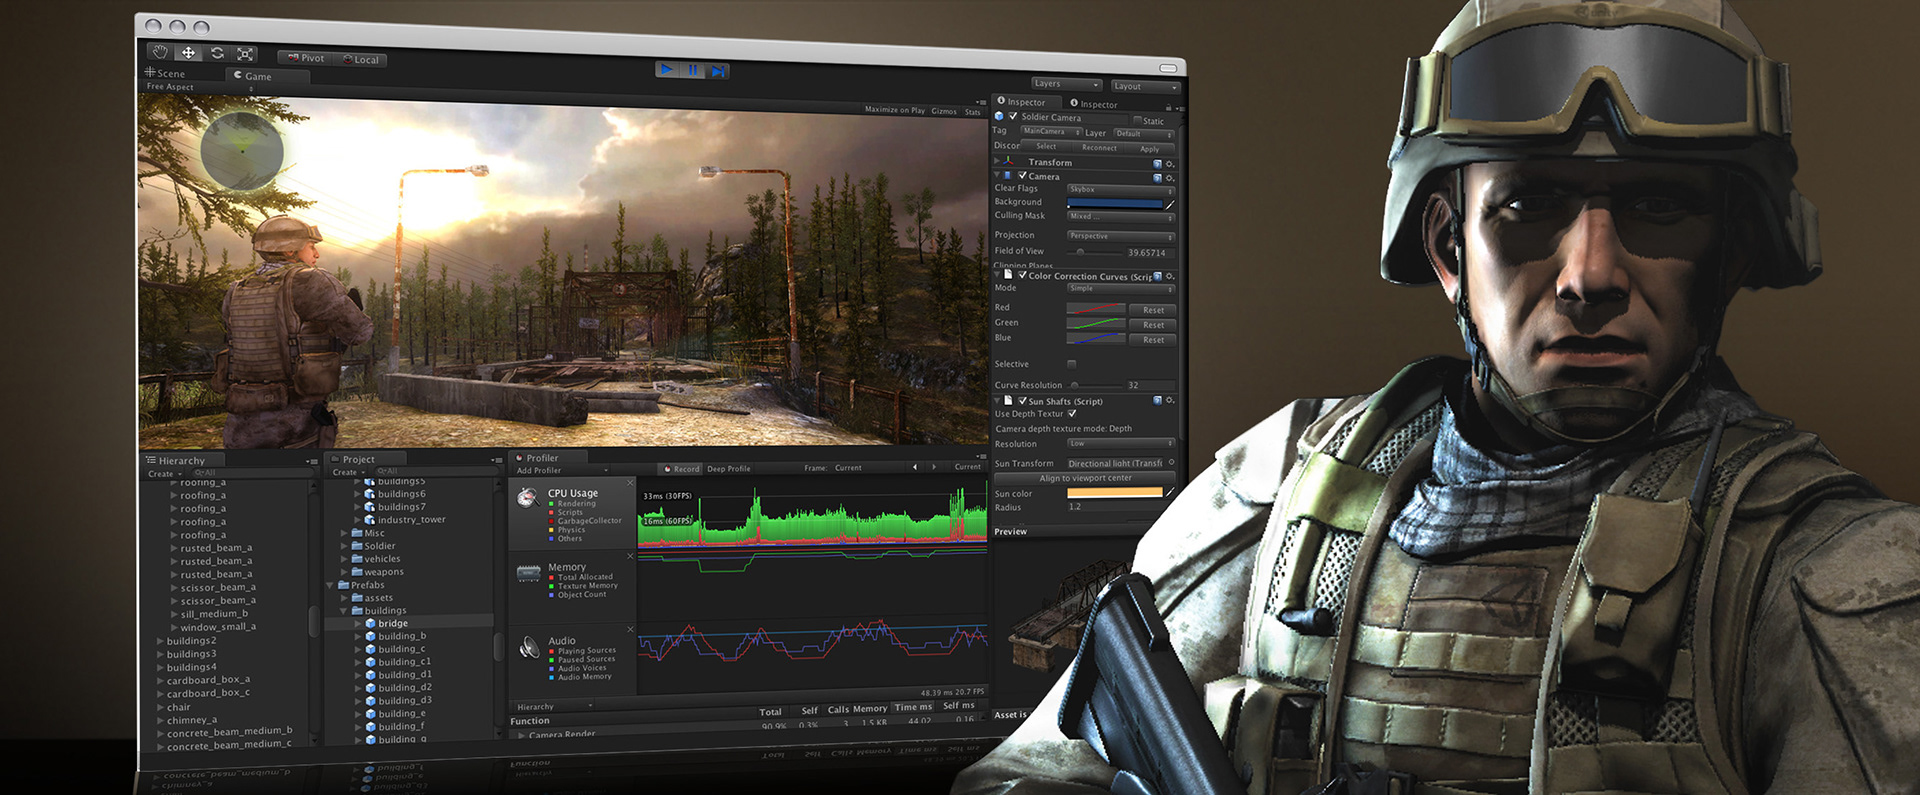Viewport: 1920px width, 795px height.
Task: Open the Free Aspect dropdown
Action: pyautogui.click(x=198, y=87)
